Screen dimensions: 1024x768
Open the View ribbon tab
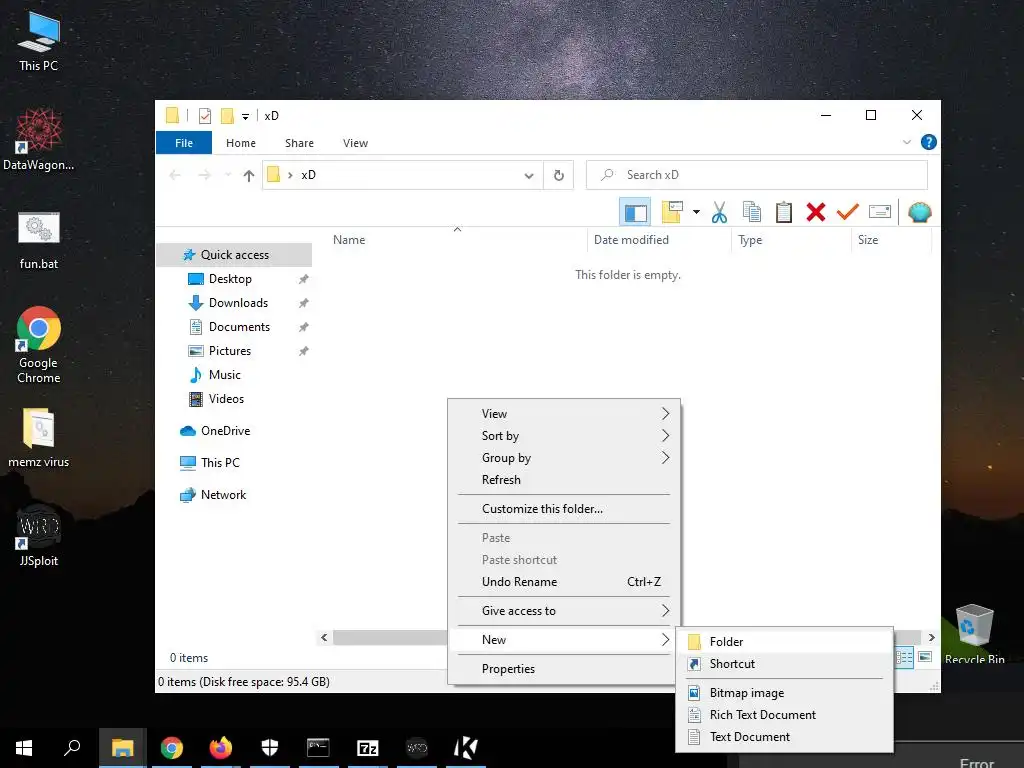pos(355,143)
